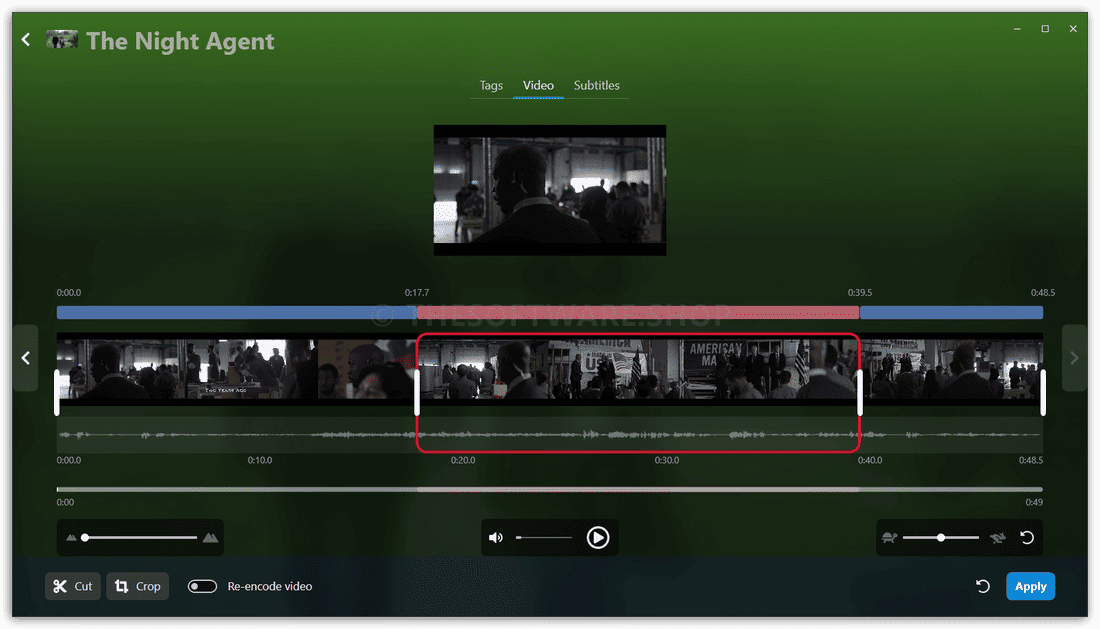Click the Cut button
The height and width of the screenshot is (629, 1100).
[x=73, y=586]
